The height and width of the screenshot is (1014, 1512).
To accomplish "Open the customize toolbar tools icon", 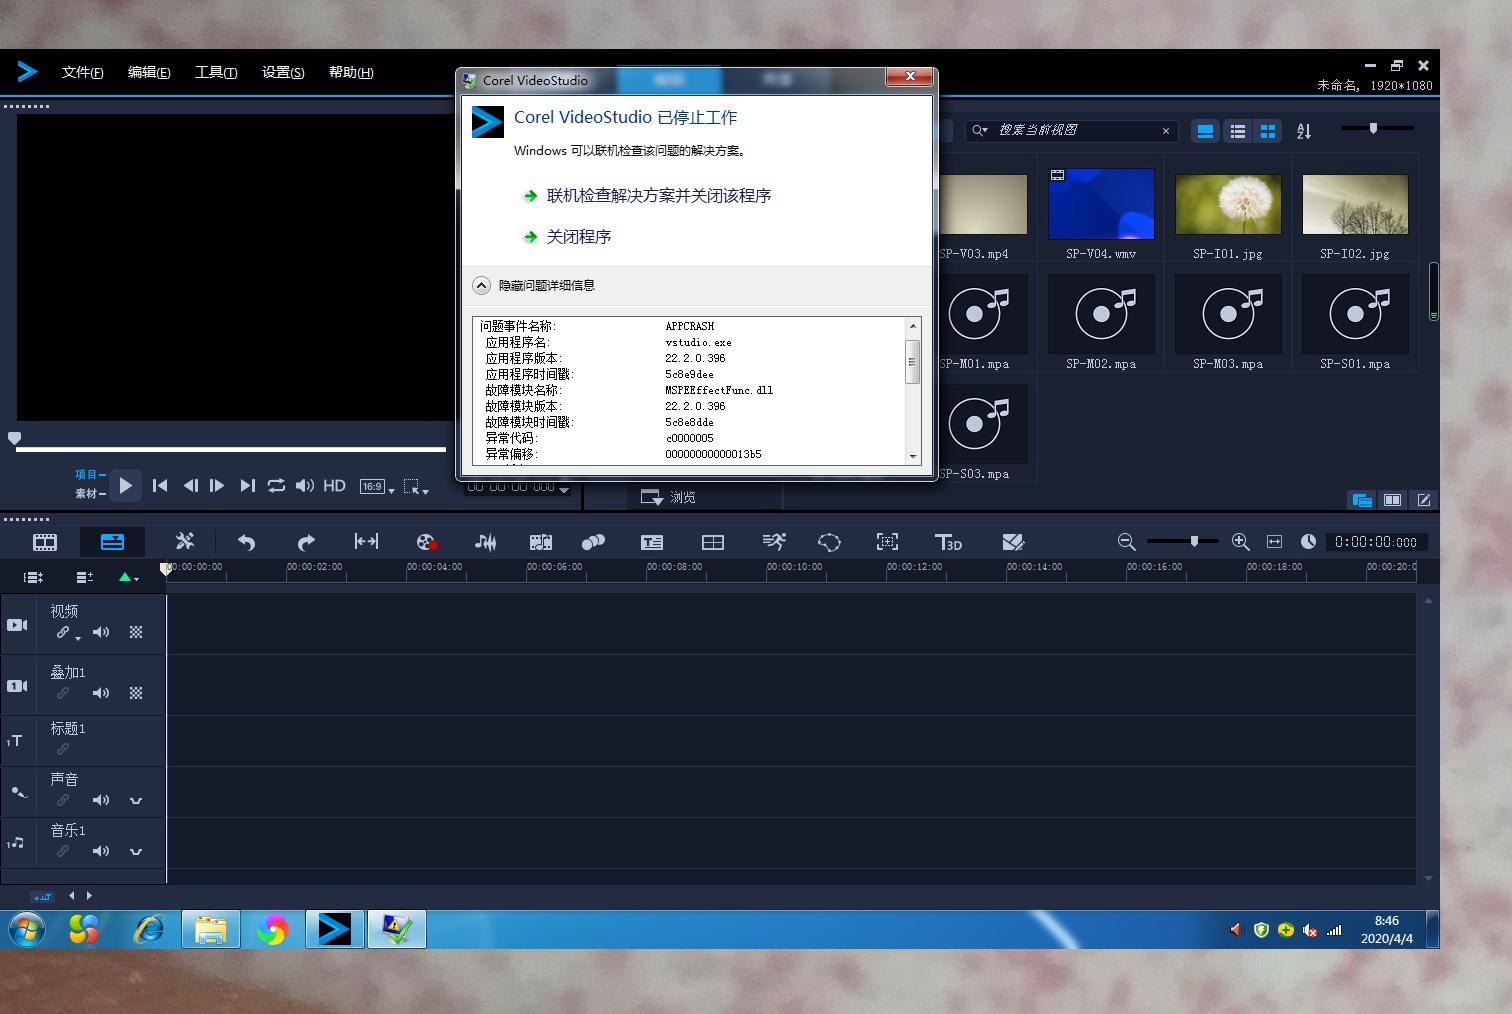I will click(x=185, y=541).
